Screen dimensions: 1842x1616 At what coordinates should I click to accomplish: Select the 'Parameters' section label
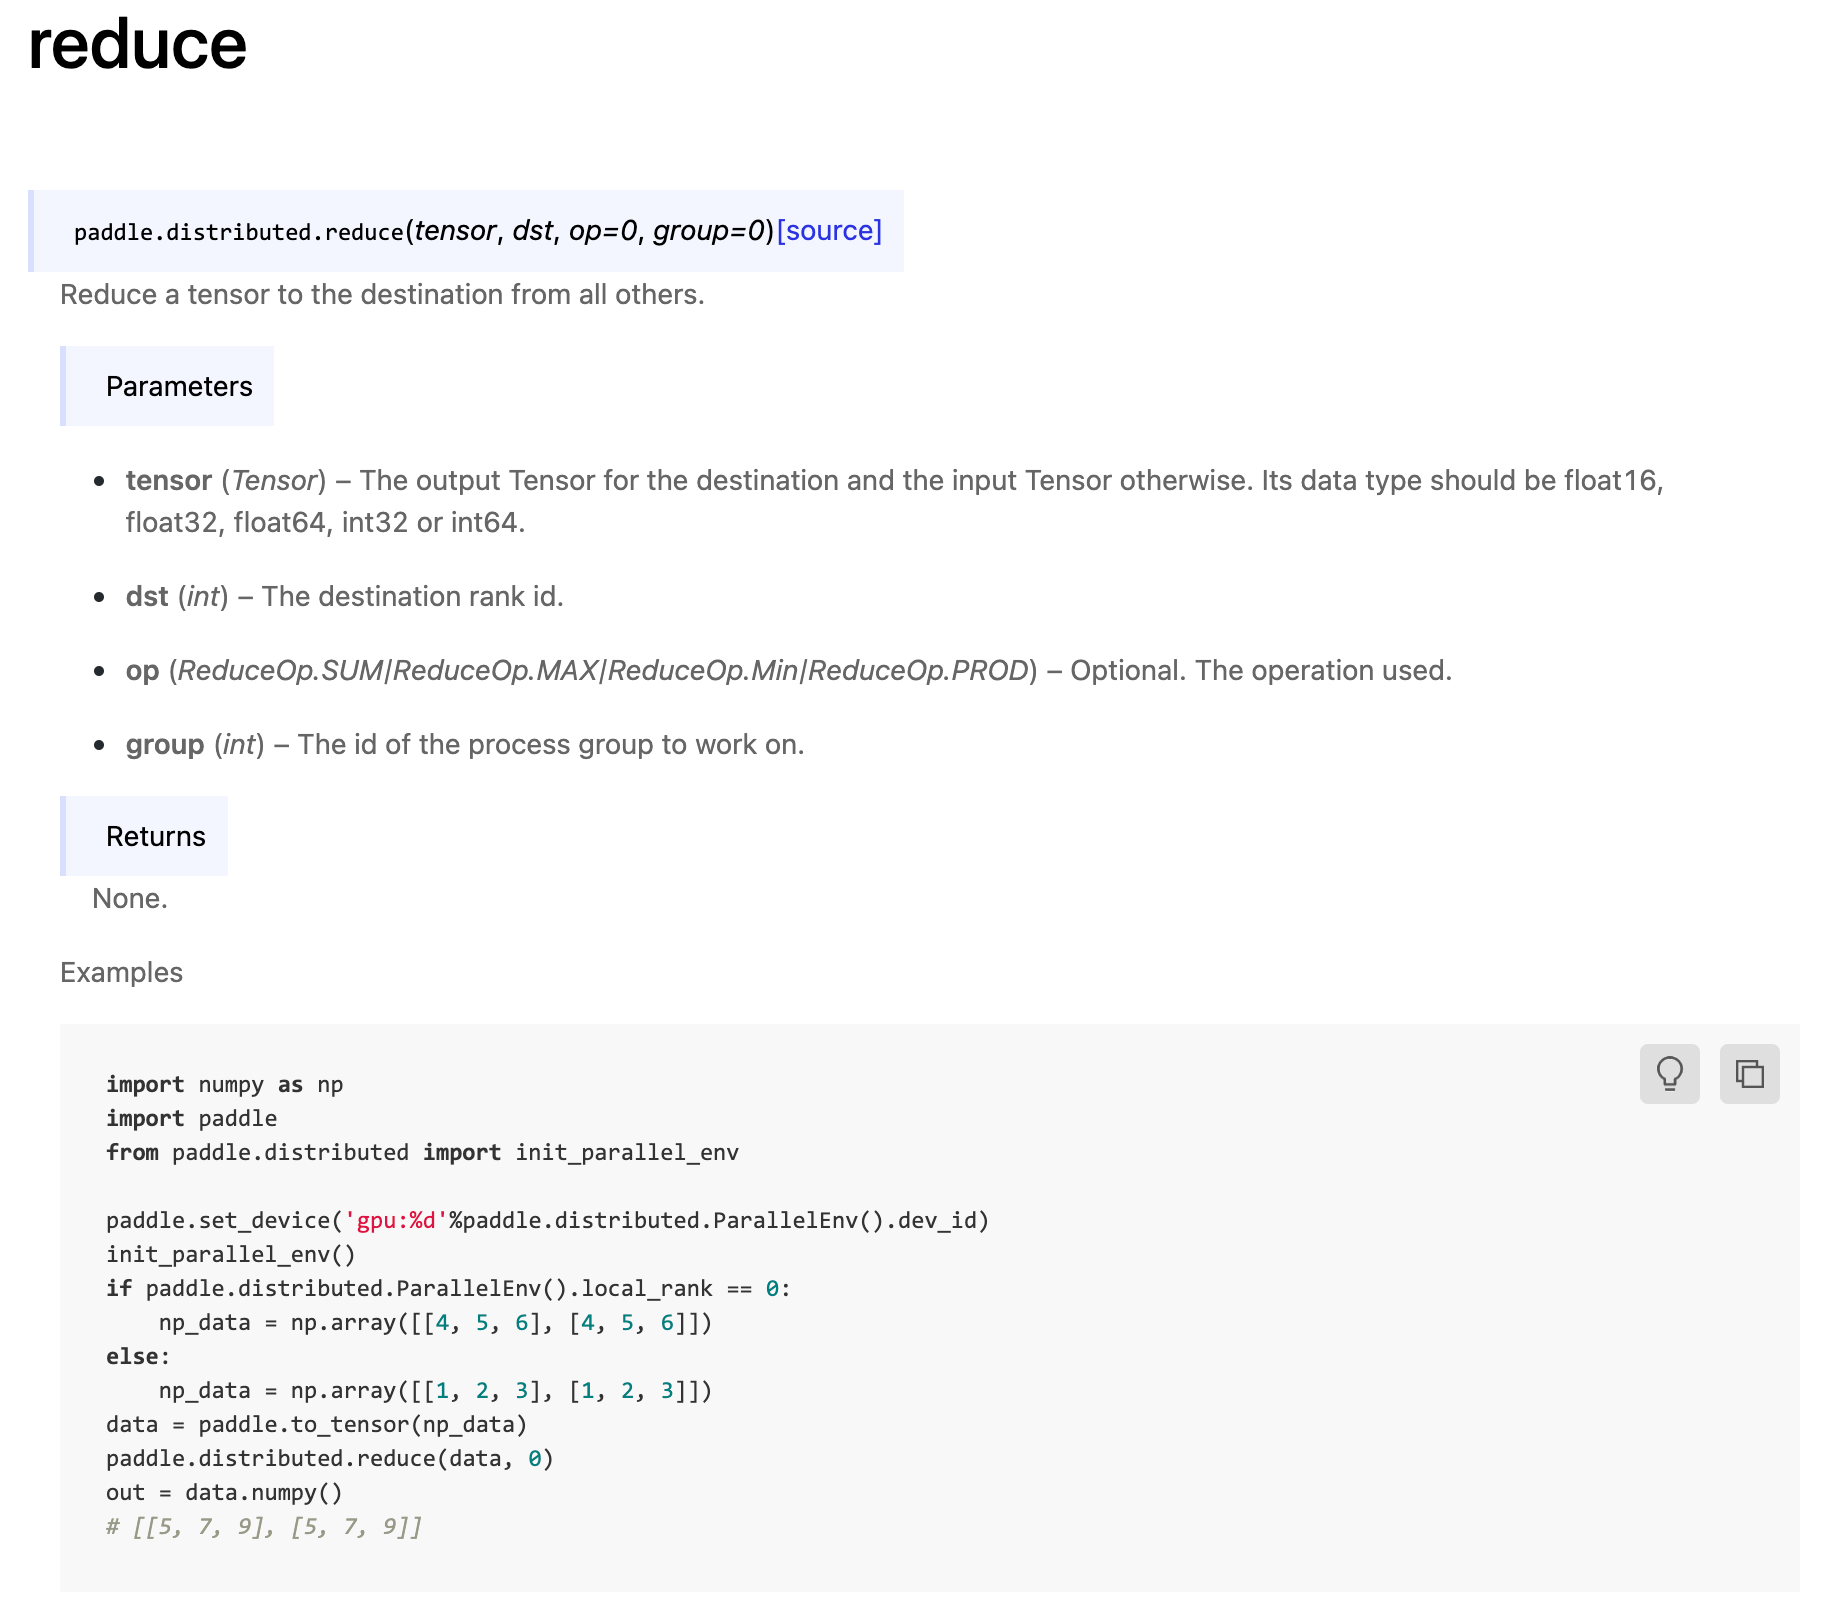pyautogui.click(x=179, y=387)
